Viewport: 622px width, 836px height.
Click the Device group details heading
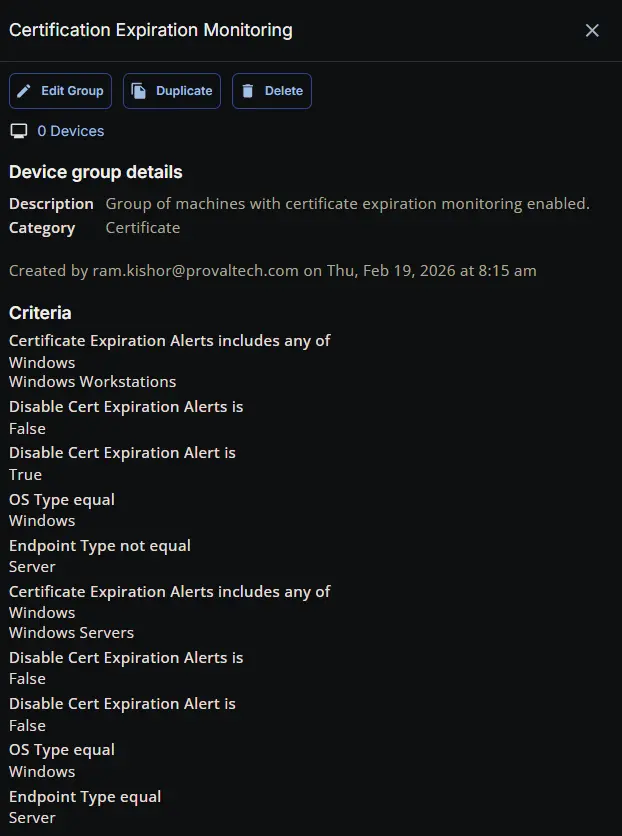pos(96,172)
